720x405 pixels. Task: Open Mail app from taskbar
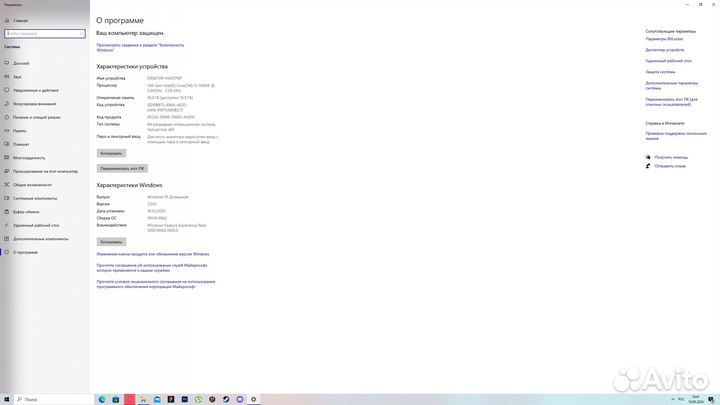pos(157,399)
